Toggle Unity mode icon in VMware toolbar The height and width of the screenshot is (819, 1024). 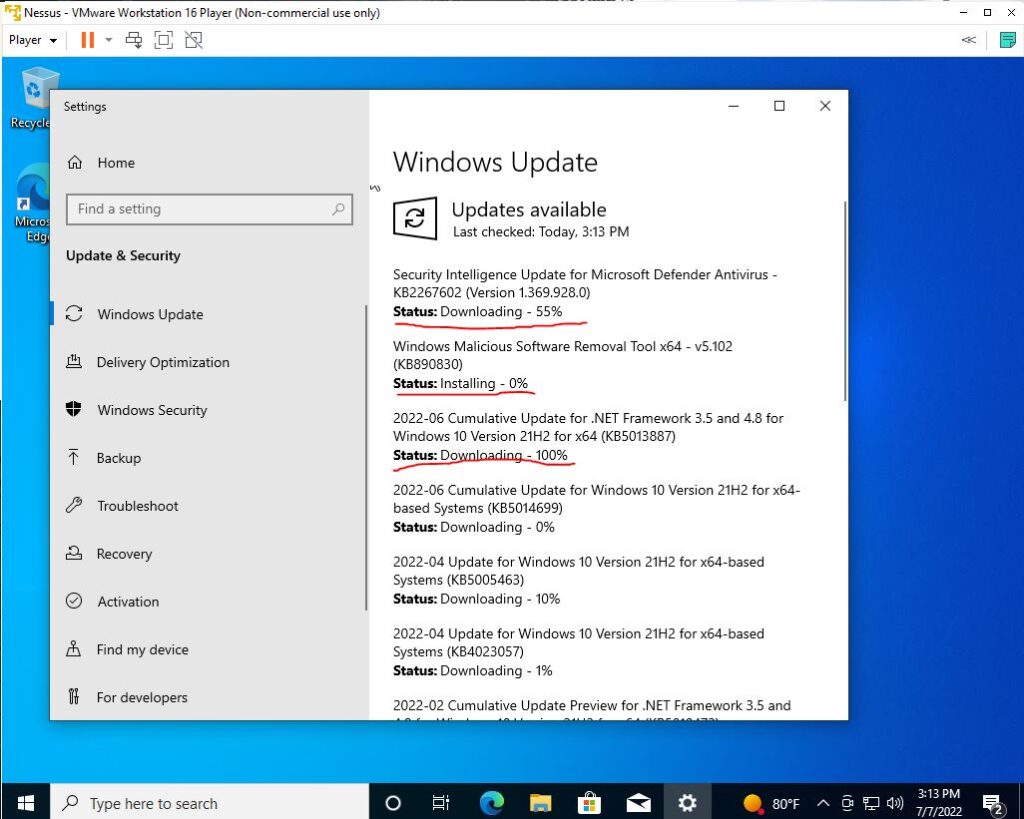(193, 40)
